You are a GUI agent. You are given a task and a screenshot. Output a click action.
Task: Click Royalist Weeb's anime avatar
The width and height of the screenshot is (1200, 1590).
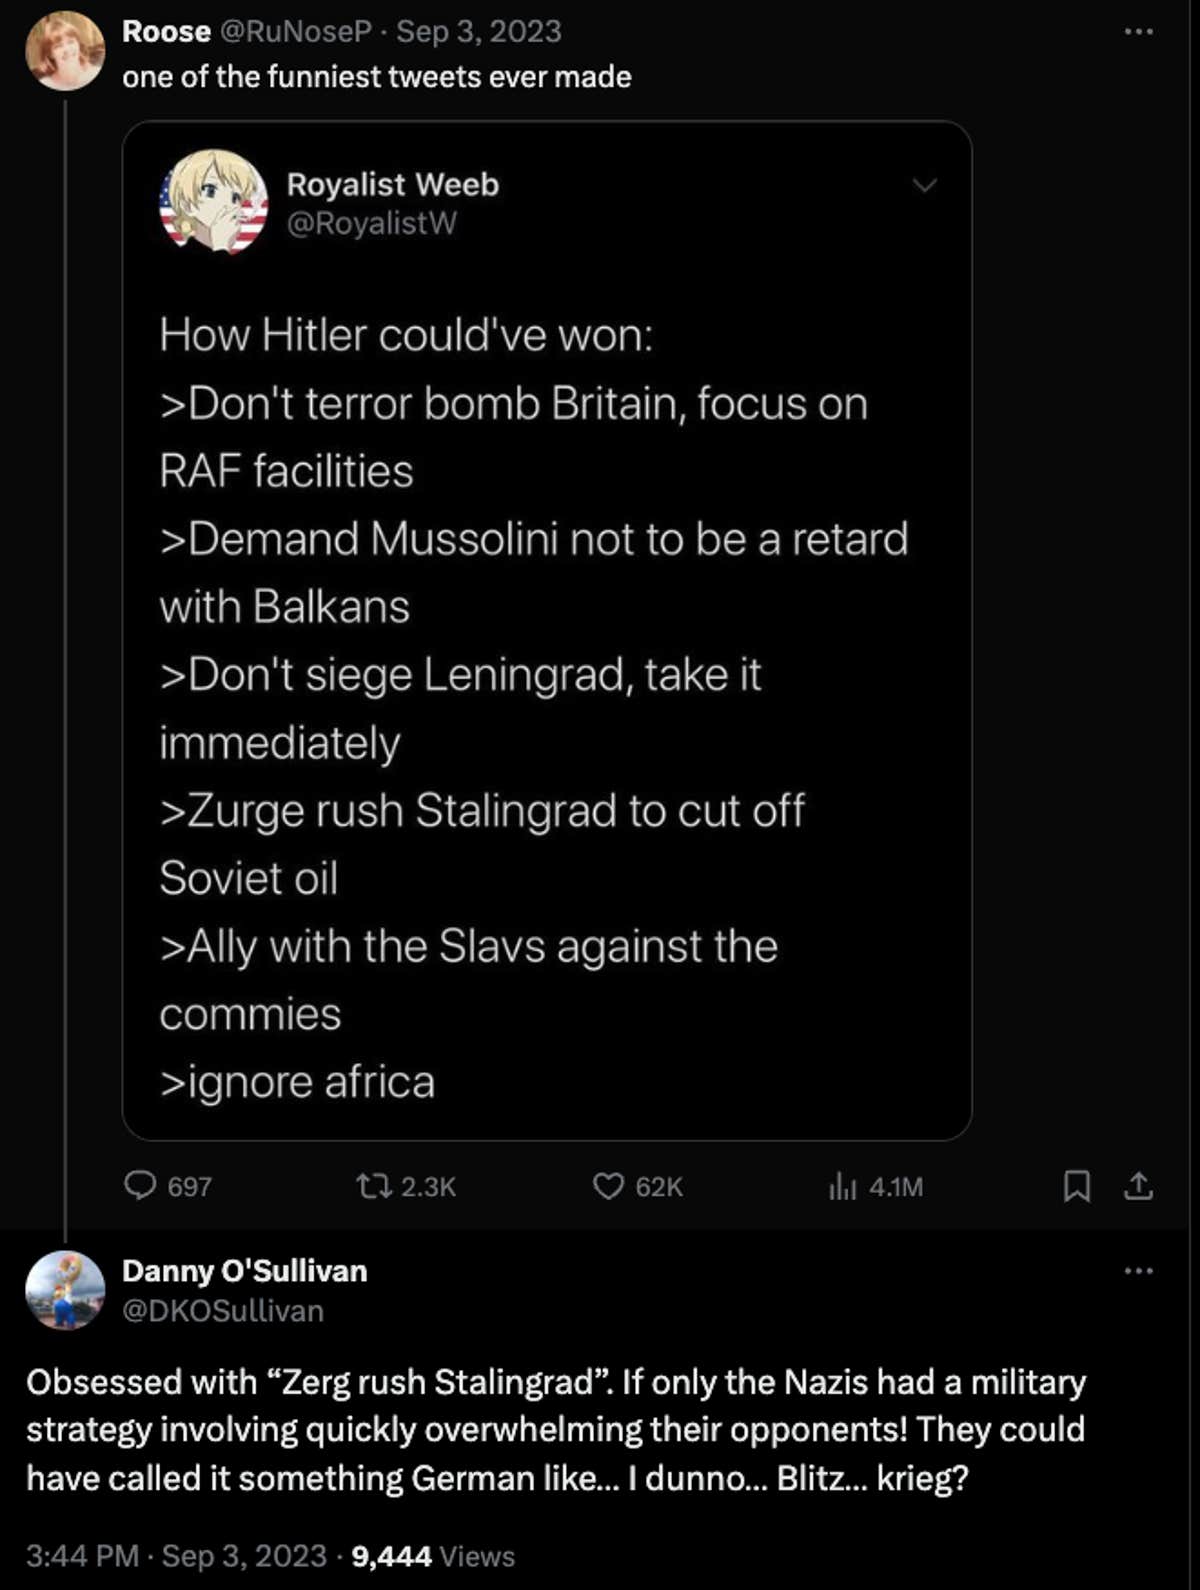pyautogui.click(x=214, y=203)
